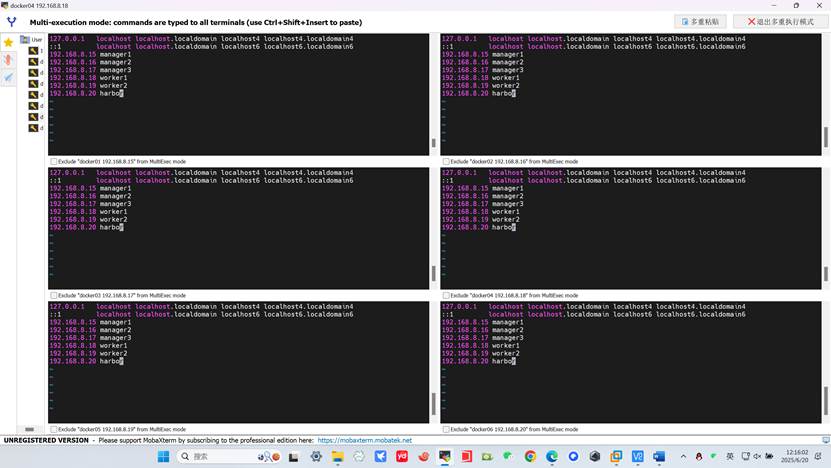Open QQ penguin tray icon
The height and width of the screenshot is (468, 831).
[x=699, y=456]
